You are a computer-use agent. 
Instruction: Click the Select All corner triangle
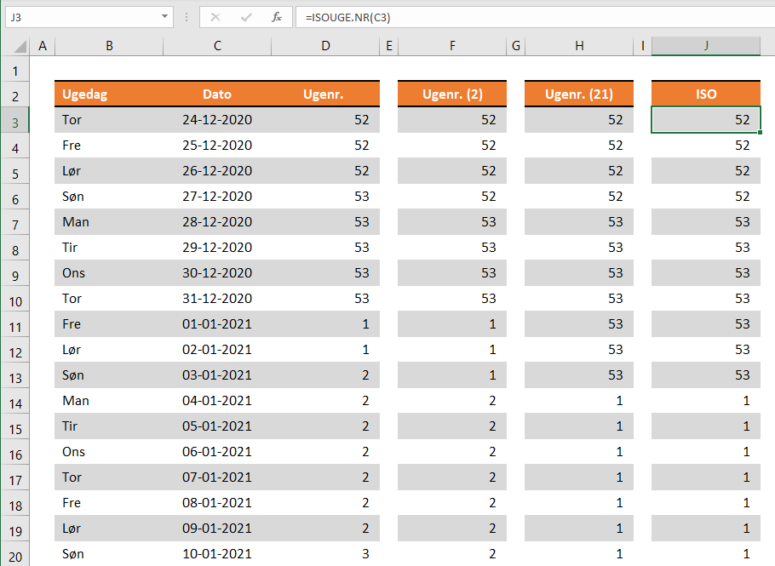tap(19, 46)
